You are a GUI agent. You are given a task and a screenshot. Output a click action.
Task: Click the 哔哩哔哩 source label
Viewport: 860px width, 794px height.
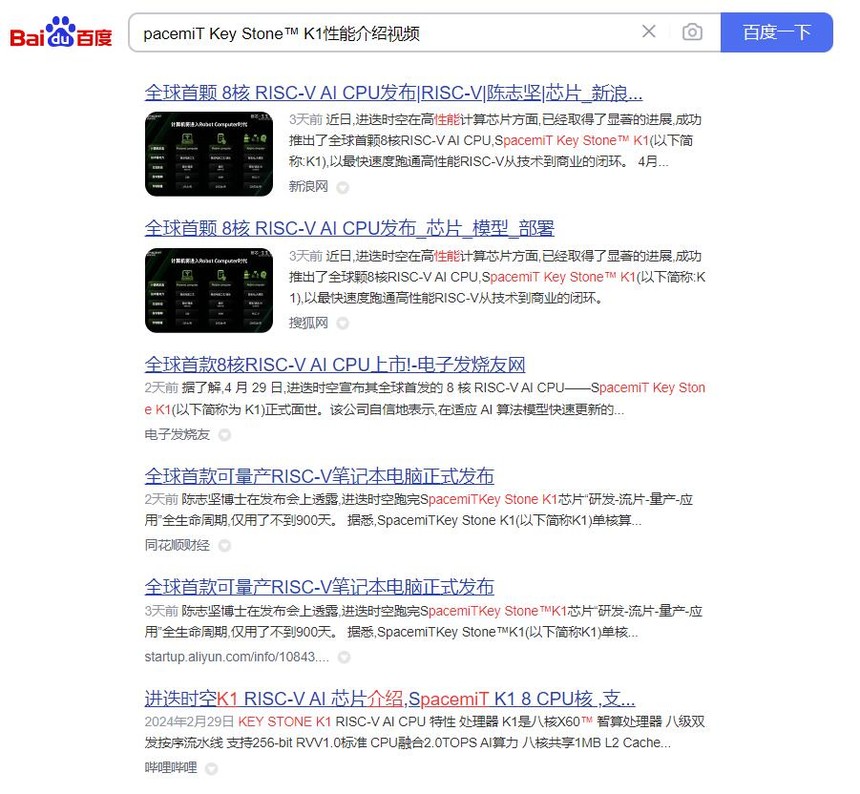171,768
